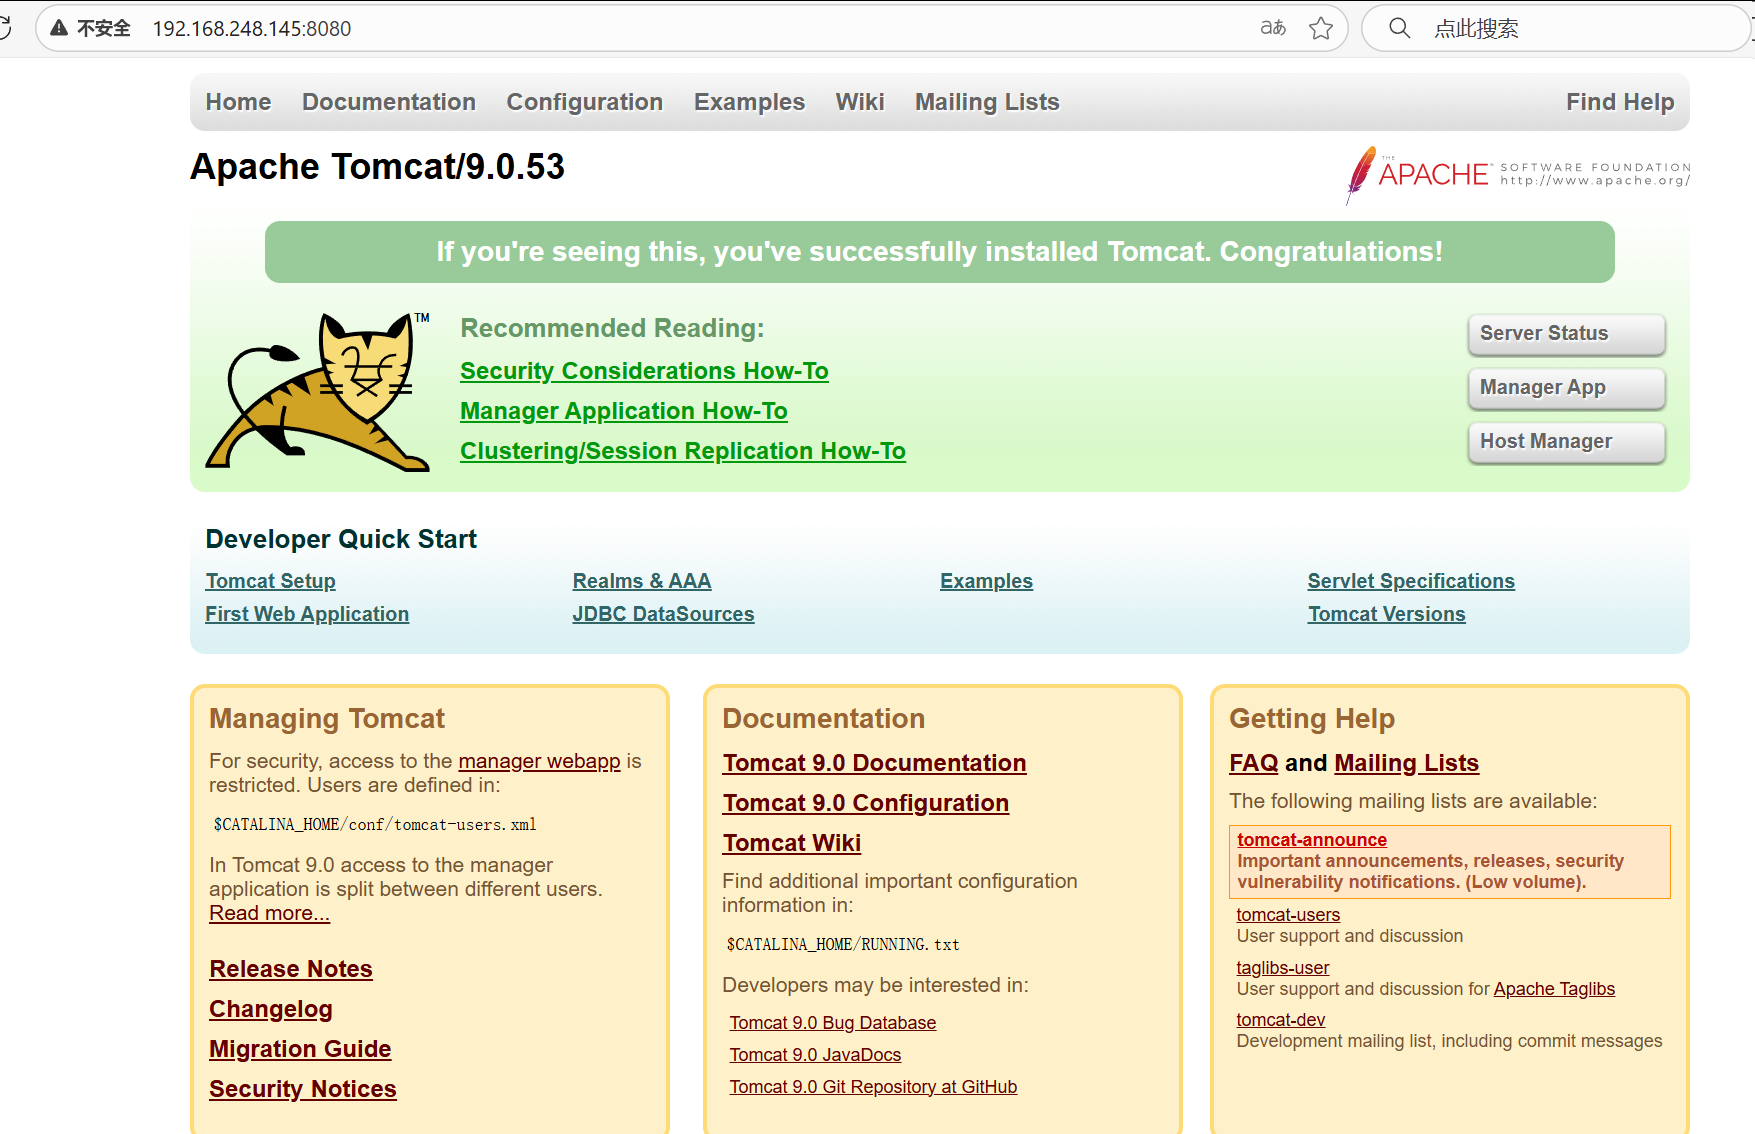
Task: Open the Host Manager button
Action: click(x=1566, y=442)
